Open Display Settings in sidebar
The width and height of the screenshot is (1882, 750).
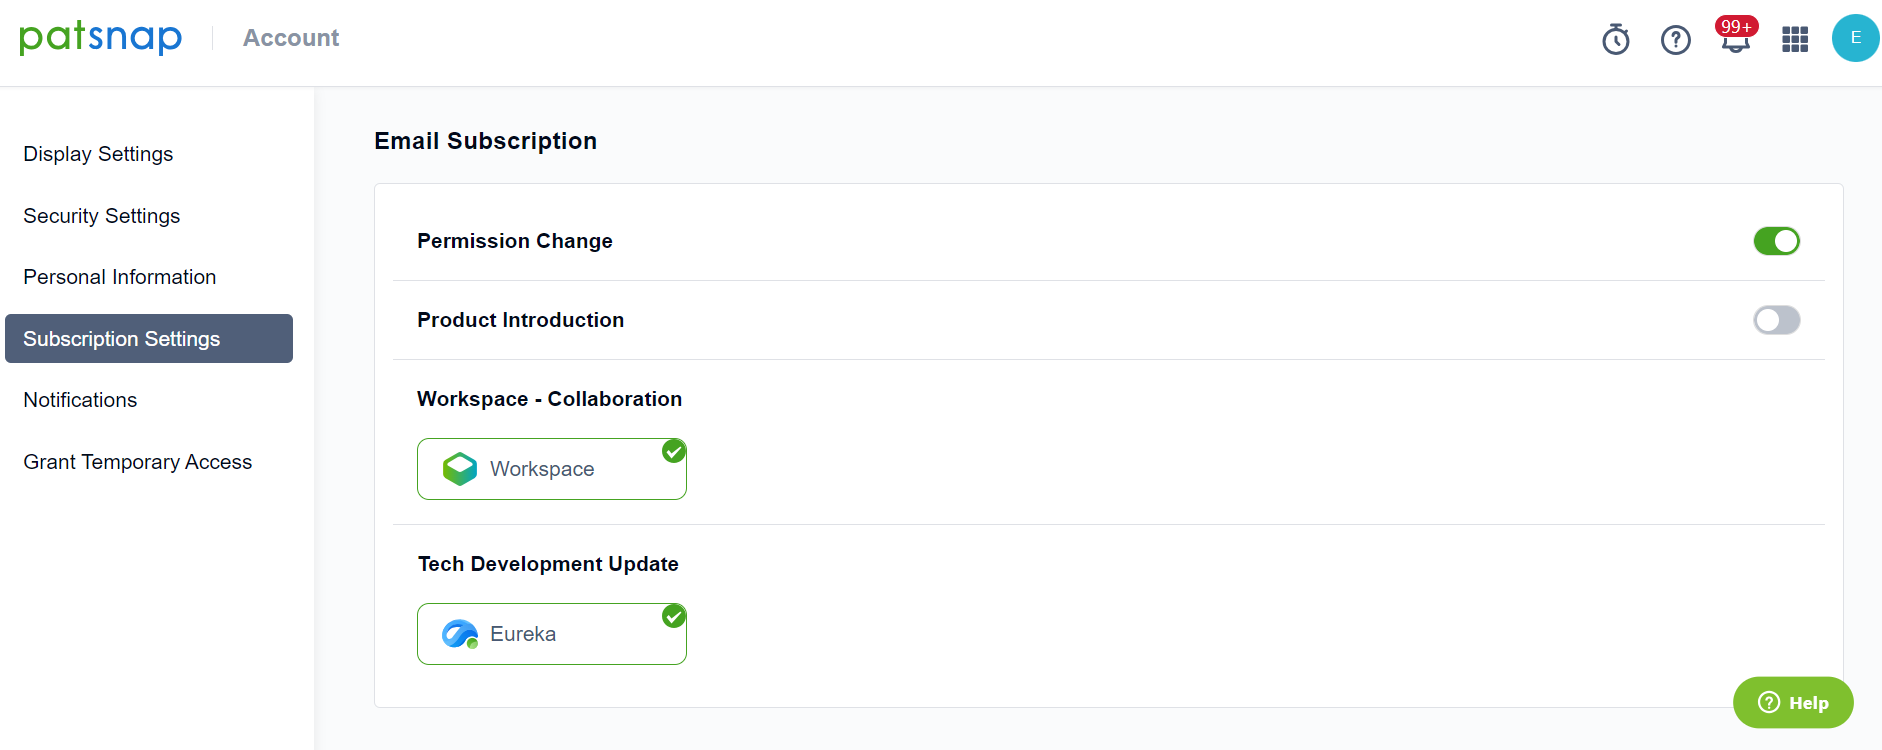[x=98, y=154]
